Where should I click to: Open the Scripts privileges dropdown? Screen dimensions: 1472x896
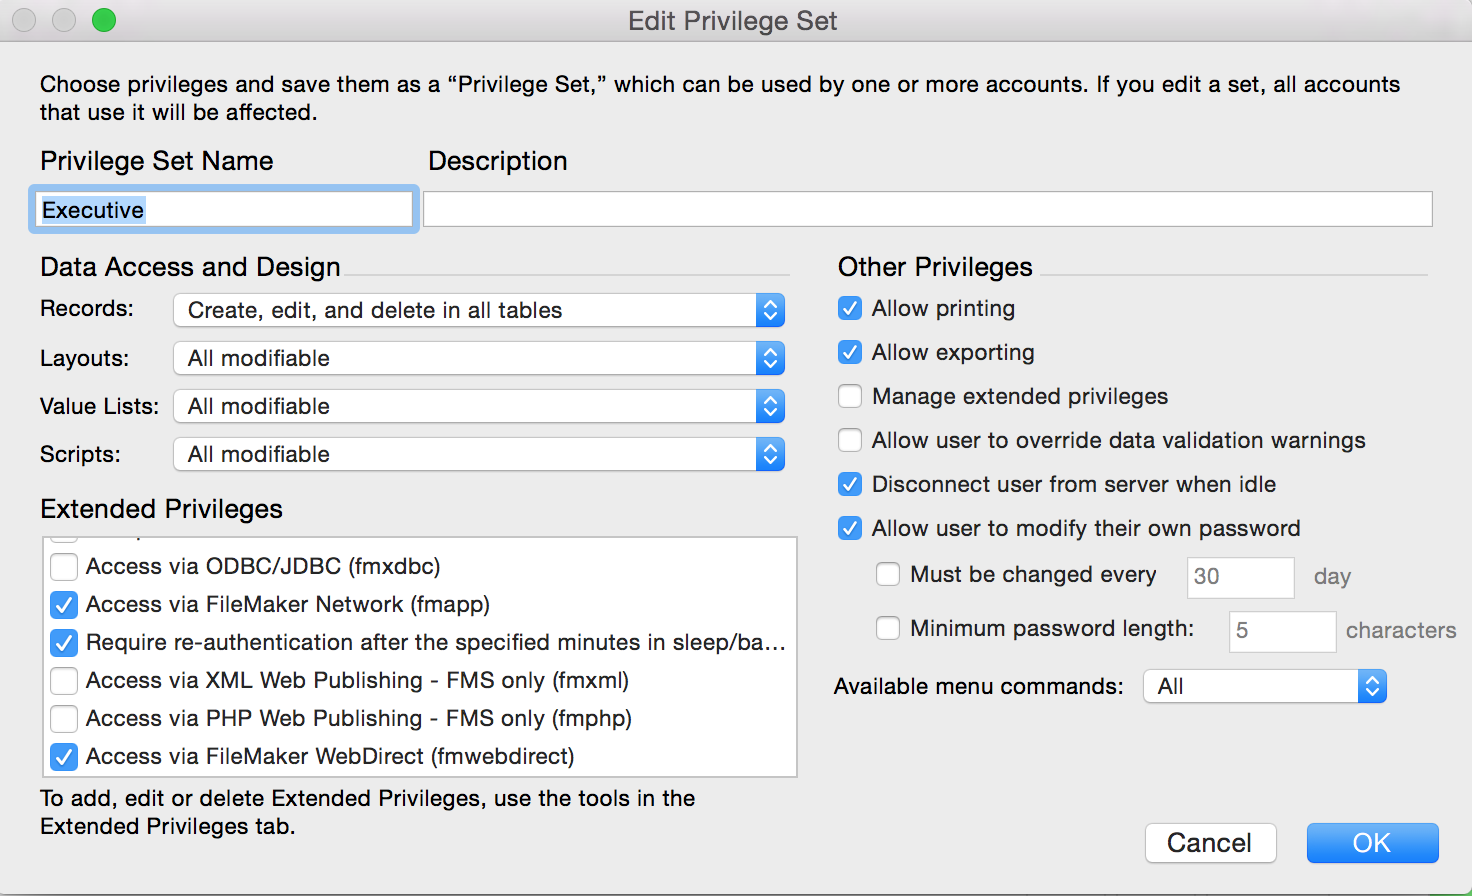(x=479, y=454)
